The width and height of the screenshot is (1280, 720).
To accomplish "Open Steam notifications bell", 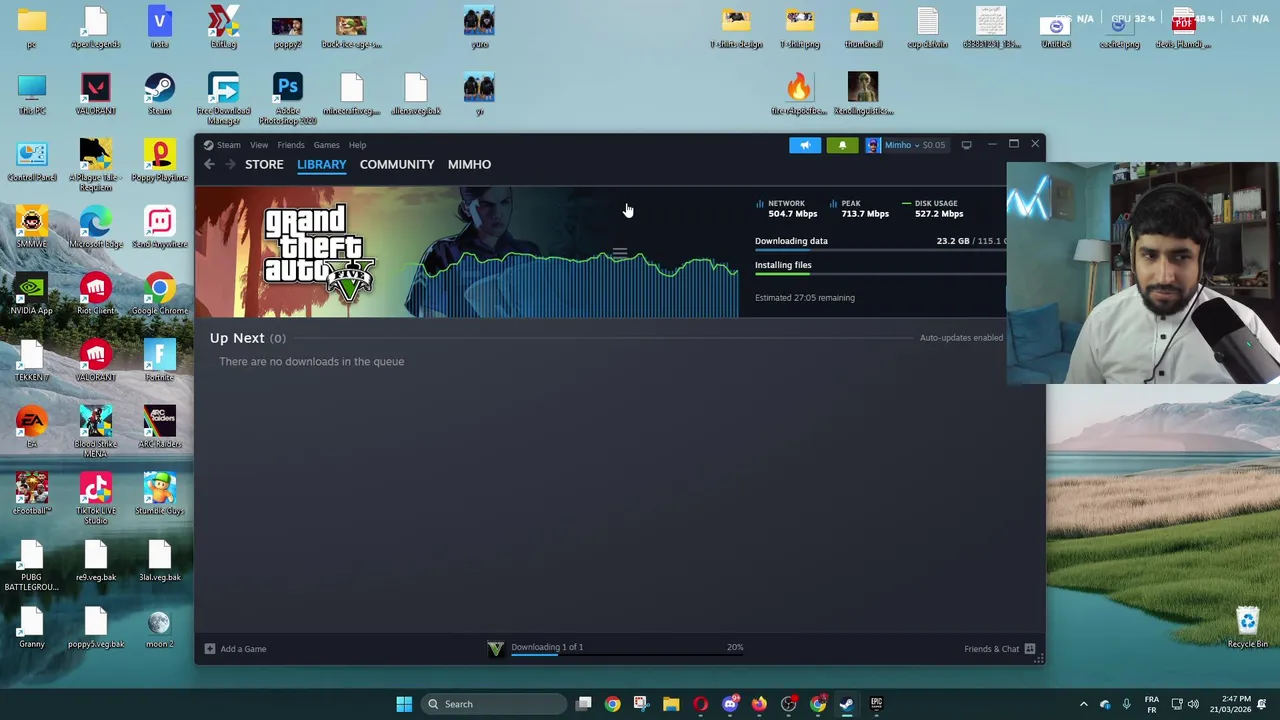I will click(842, 145).
